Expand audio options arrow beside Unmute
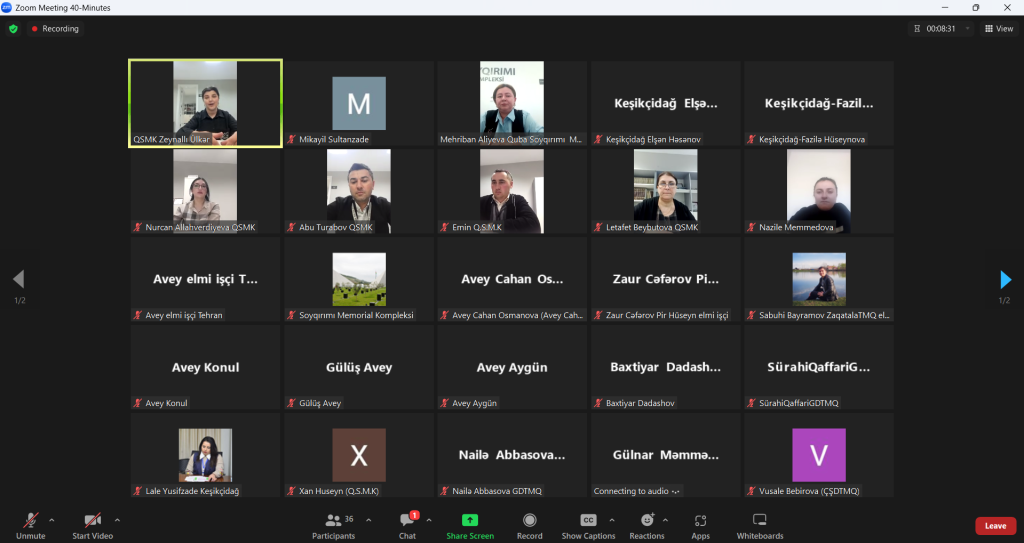Image resolution: width=1024 pixels, height=543 pixels. tap(52, 520)
